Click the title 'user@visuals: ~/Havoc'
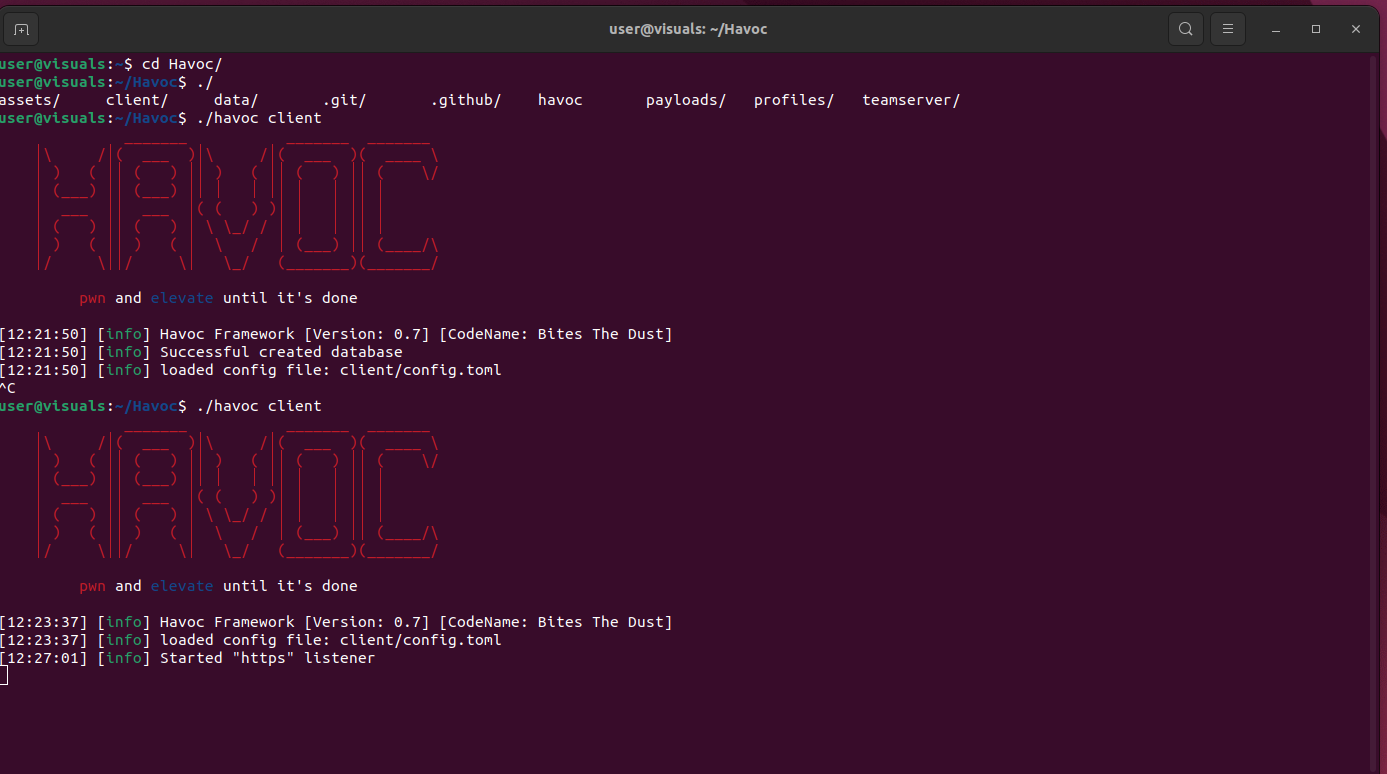 coord(688,29)
